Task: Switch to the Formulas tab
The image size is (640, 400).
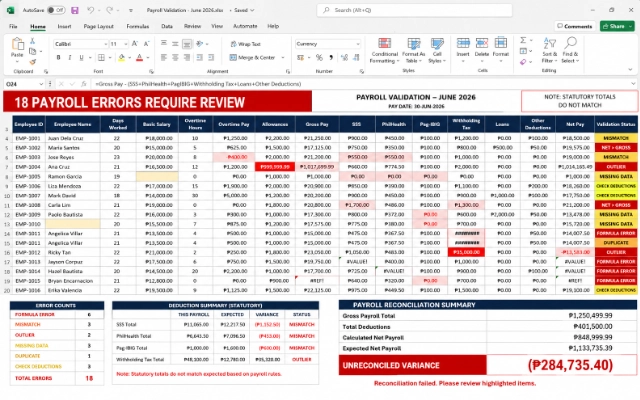Action: 138,26
